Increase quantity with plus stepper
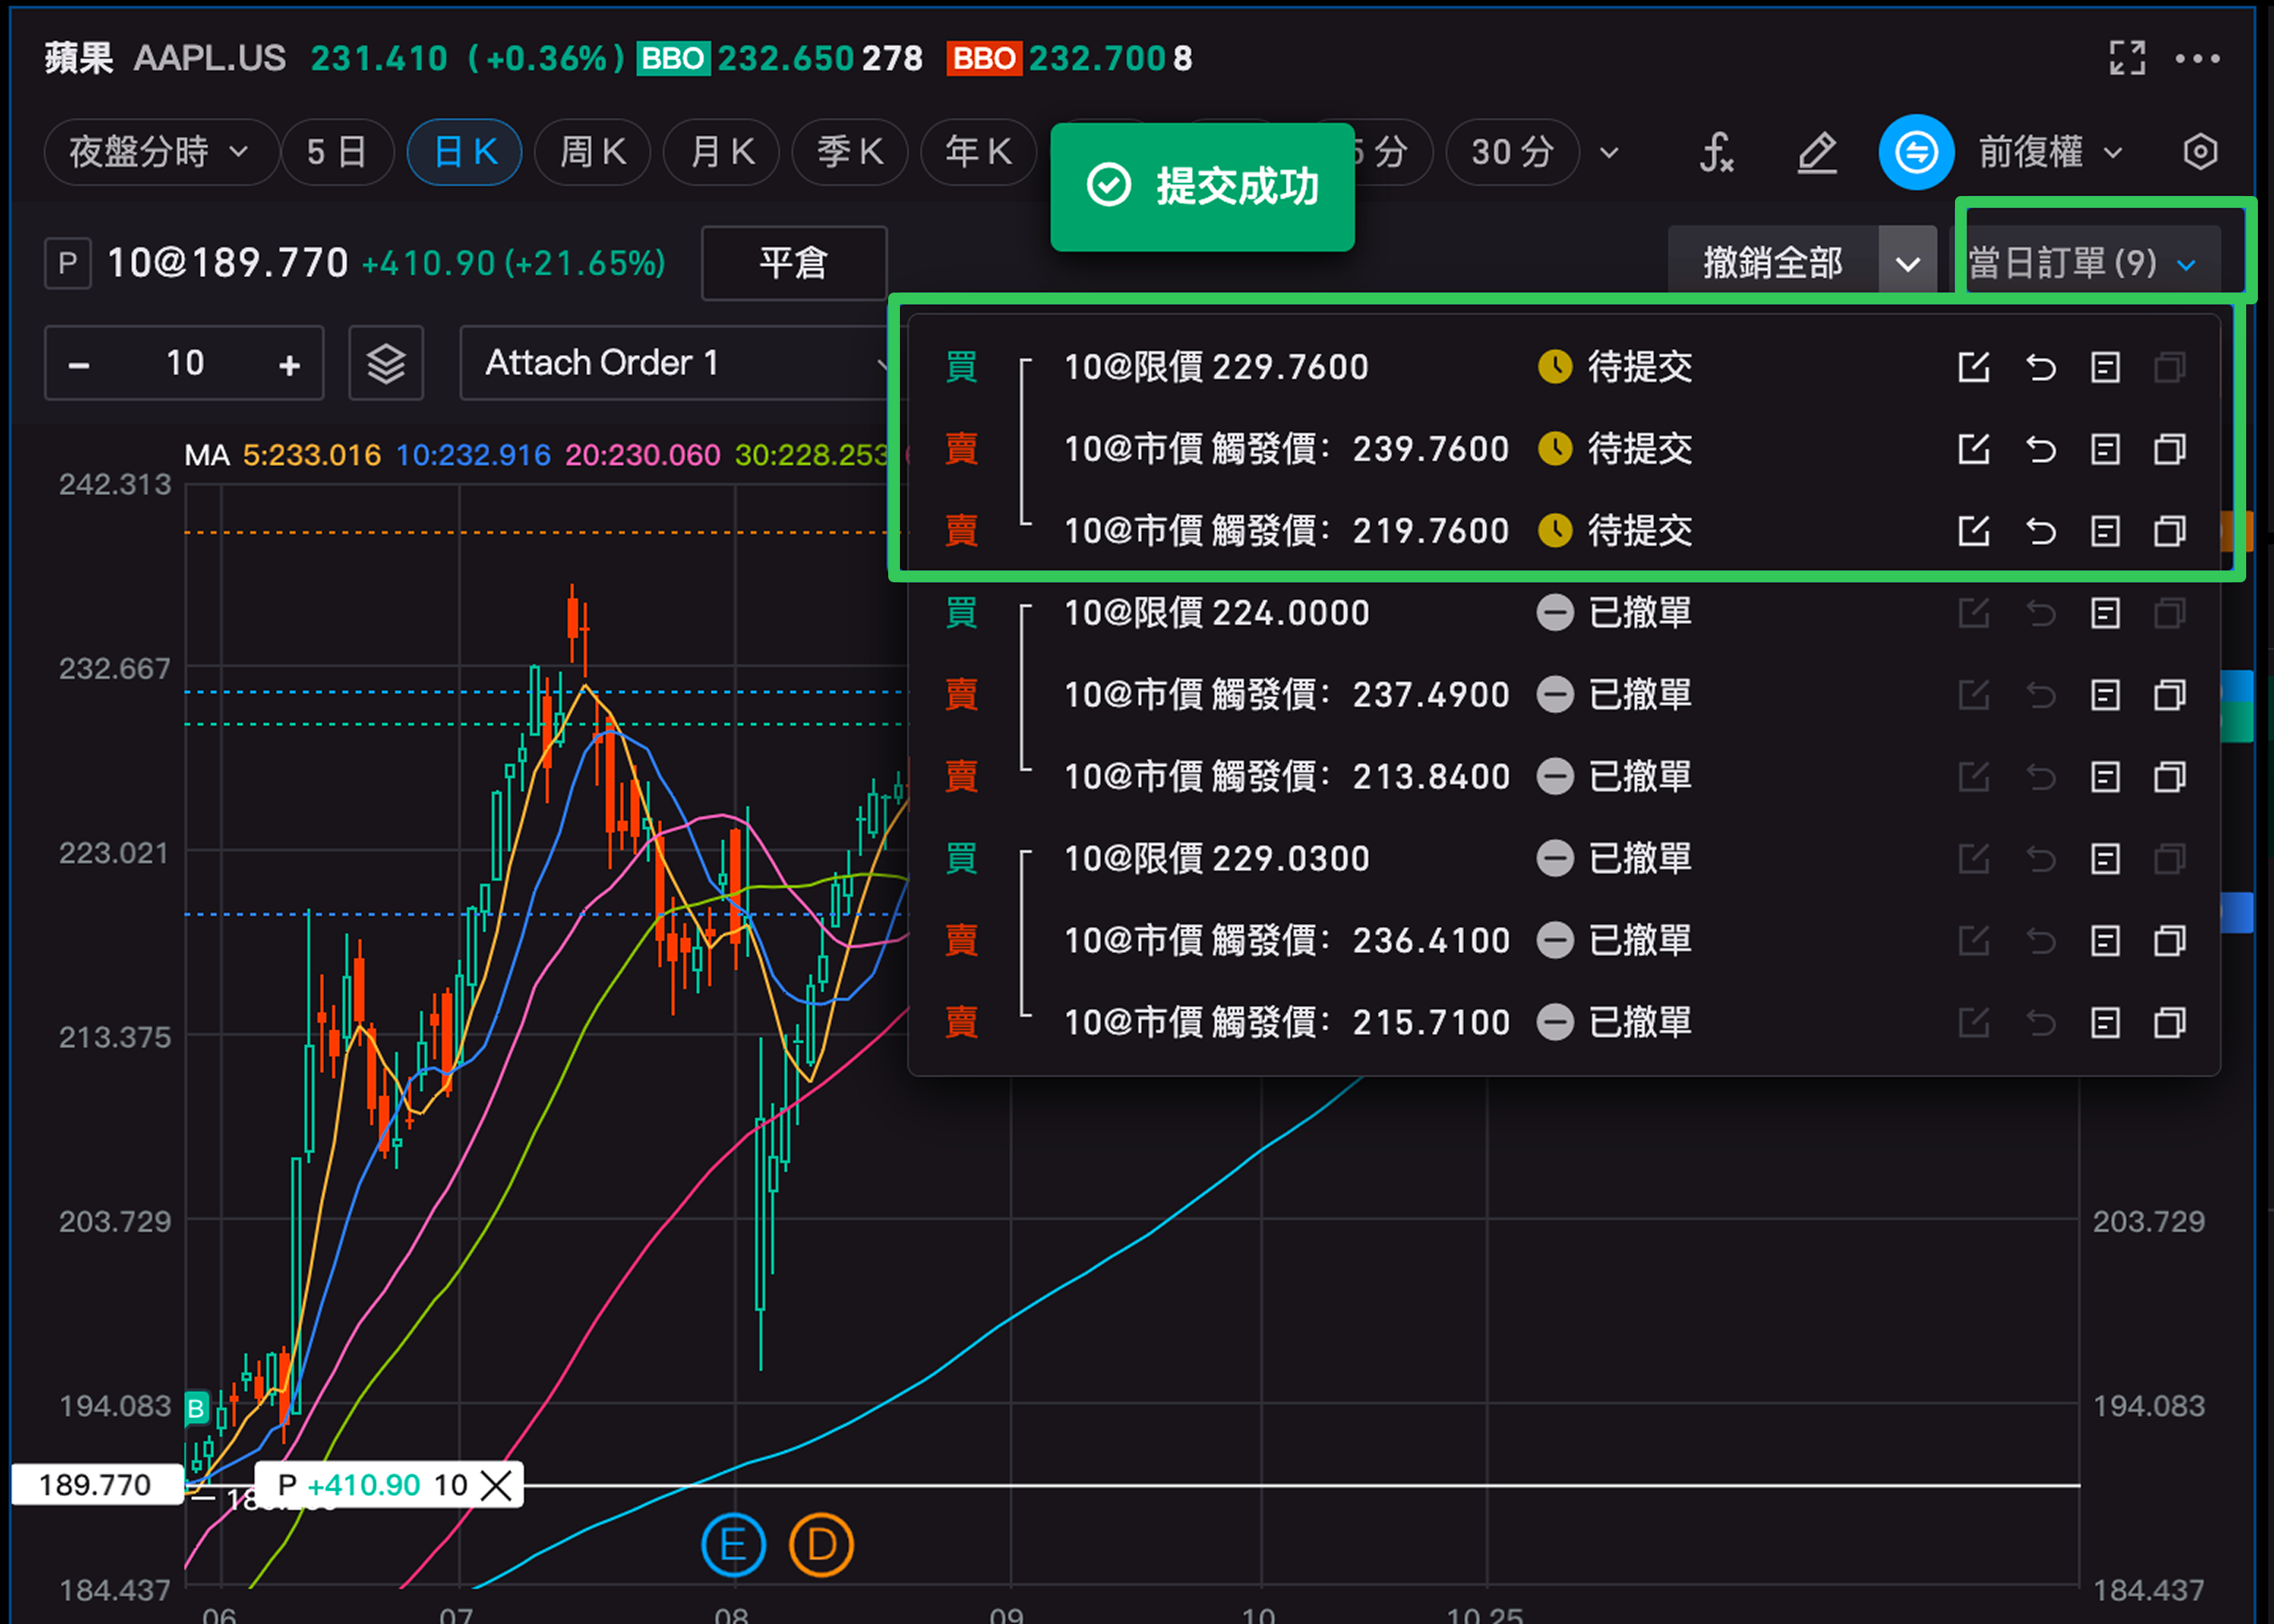The width and height of the screenshot is (2274, 1624). (289, 365)
